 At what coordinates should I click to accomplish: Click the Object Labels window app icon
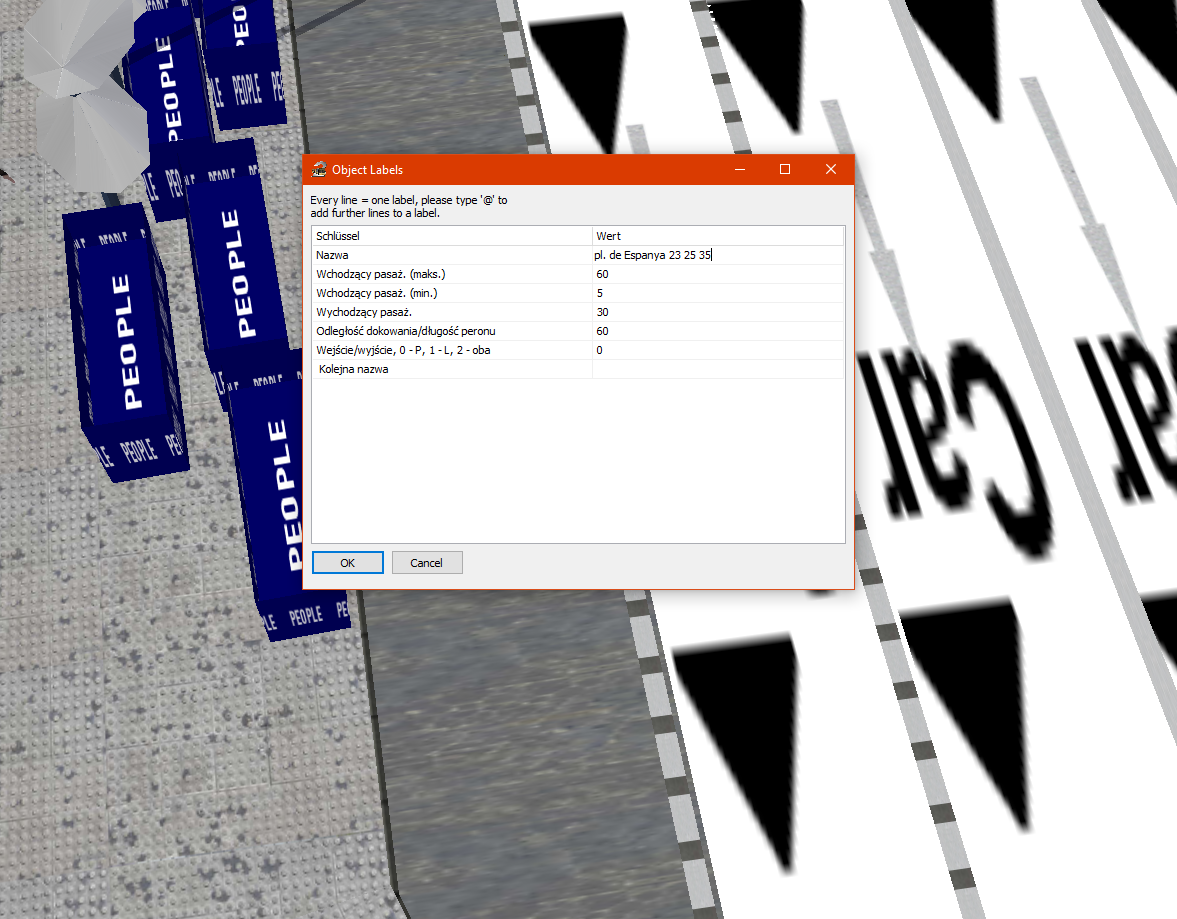click(319, 170)
